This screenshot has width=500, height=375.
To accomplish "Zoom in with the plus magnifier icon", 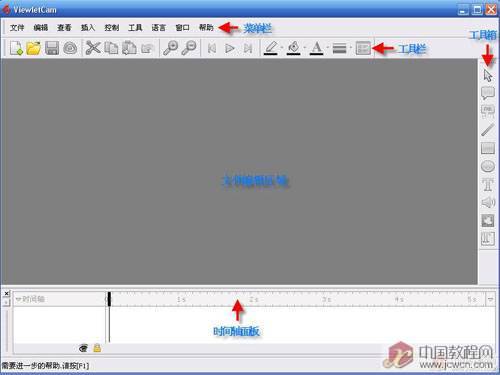I will [x=170, y=48].
